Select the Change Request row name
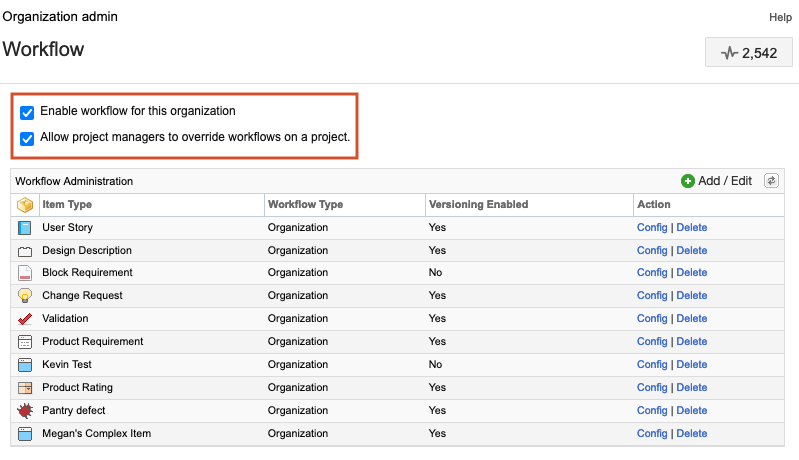 click(x=82, y=295)
